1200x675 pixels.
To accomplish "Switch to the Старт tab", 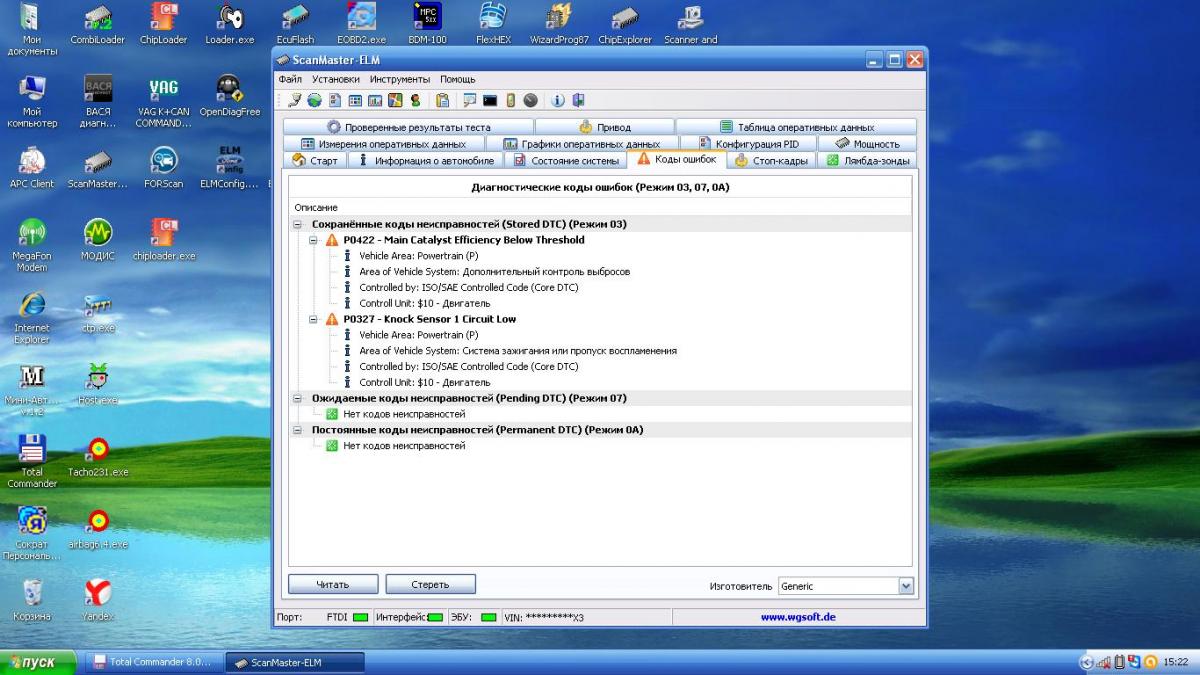I will (x=315, y=160).
